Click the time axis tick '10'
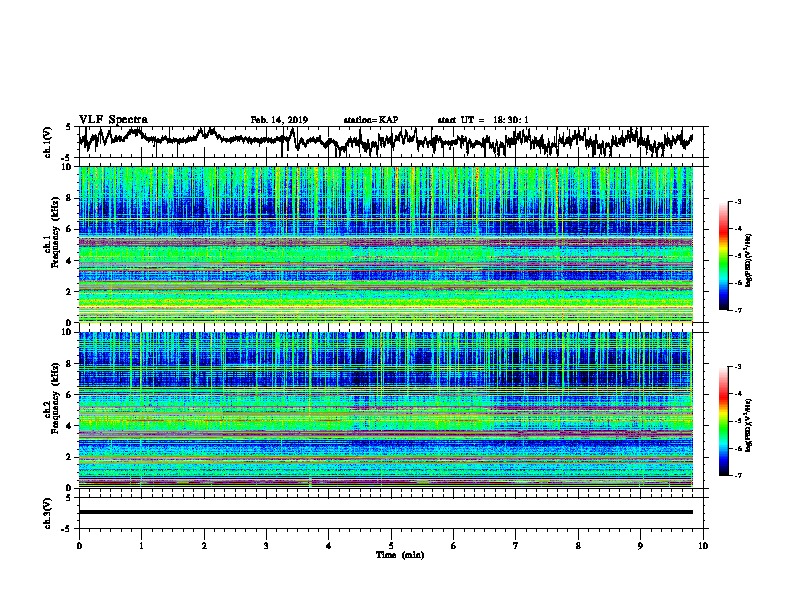 pyautogui.click(x=703, y=546)
